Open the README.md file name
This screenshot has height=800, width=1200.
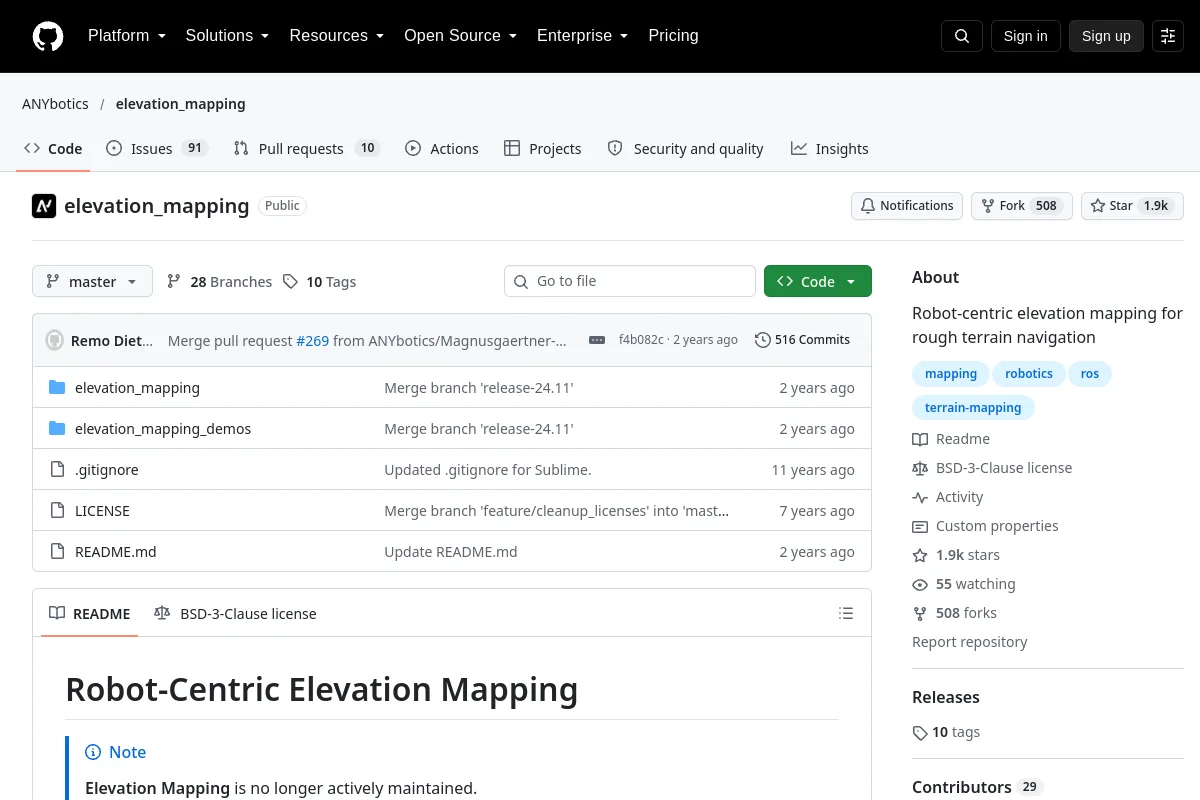click(x=116, y=551)
